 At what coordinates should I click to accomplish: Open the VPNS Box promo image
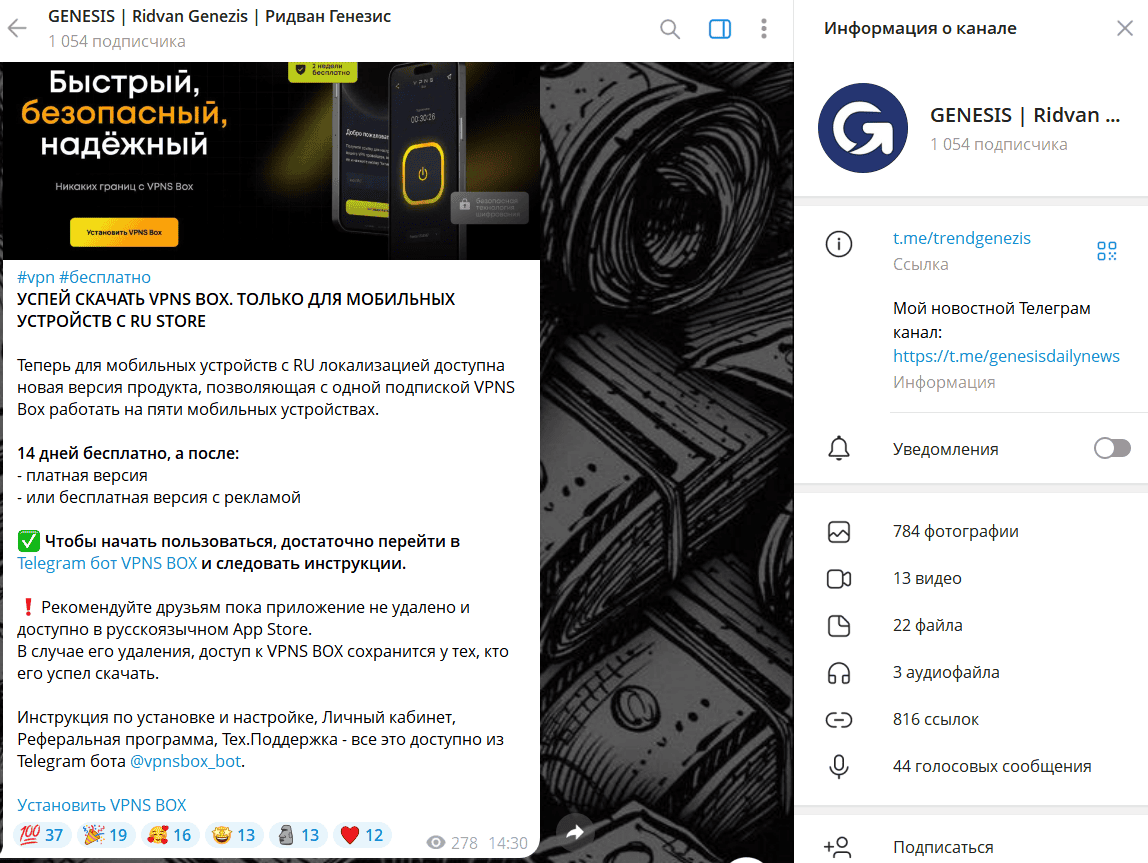(x=270, y=160)
